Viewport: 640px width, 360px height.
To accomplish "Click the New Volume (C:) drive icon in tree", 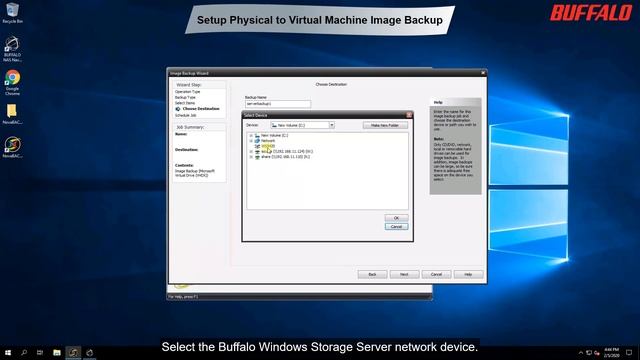I will [257, 136].
